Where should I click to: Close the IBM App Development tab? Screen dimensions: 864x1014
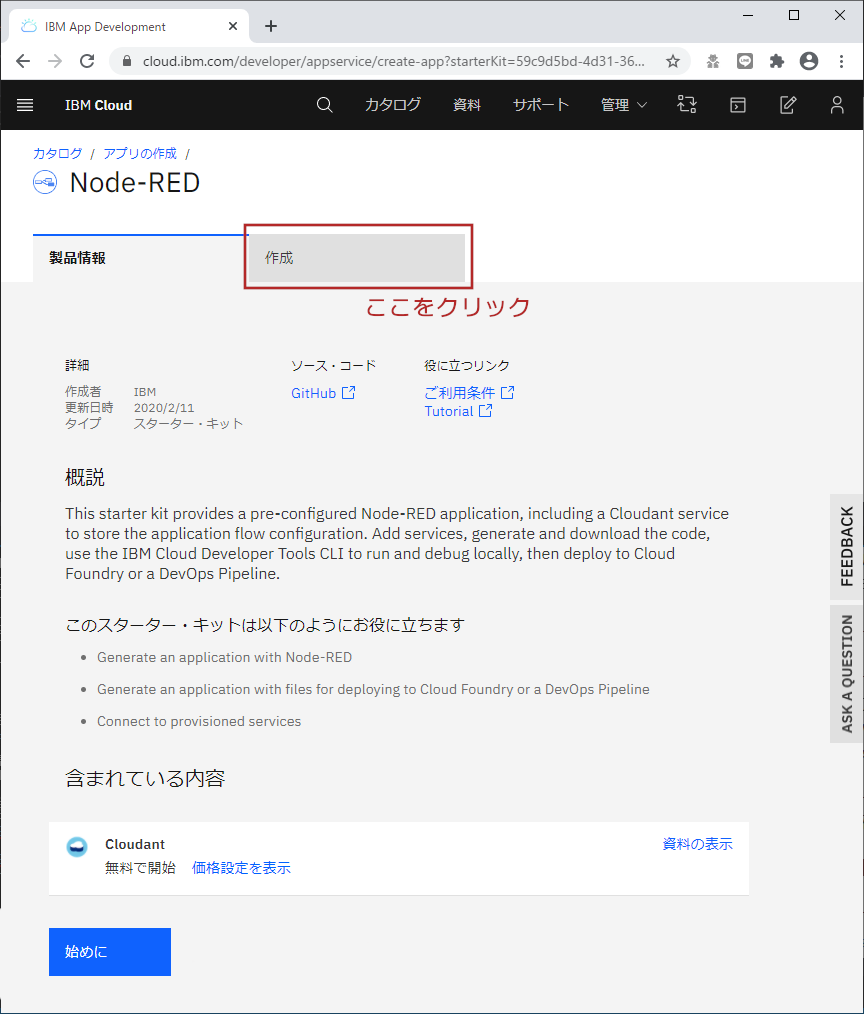click(x=233, y=26)
